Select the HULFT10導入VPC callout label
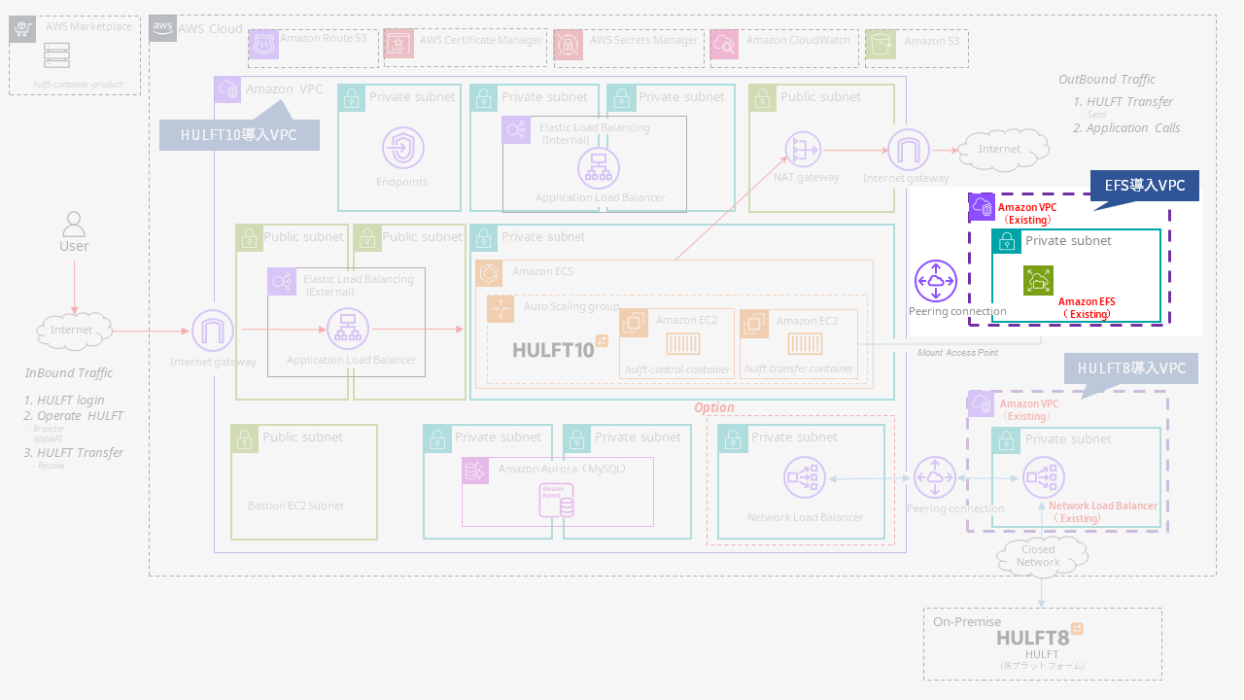This screenshot has width=1244, height=700. (x=239, y=135)
